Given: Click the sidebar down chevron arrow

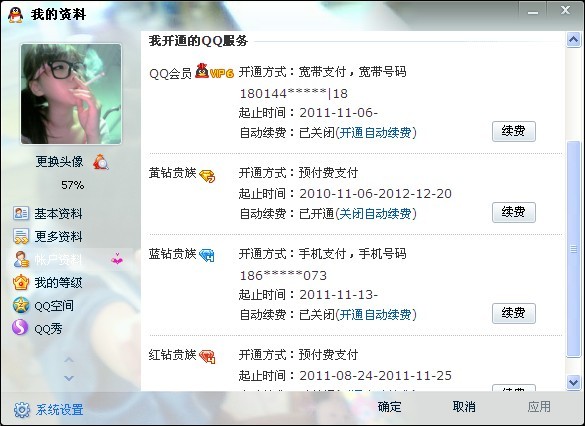Looking at the screenshot, I should (69, 378).
